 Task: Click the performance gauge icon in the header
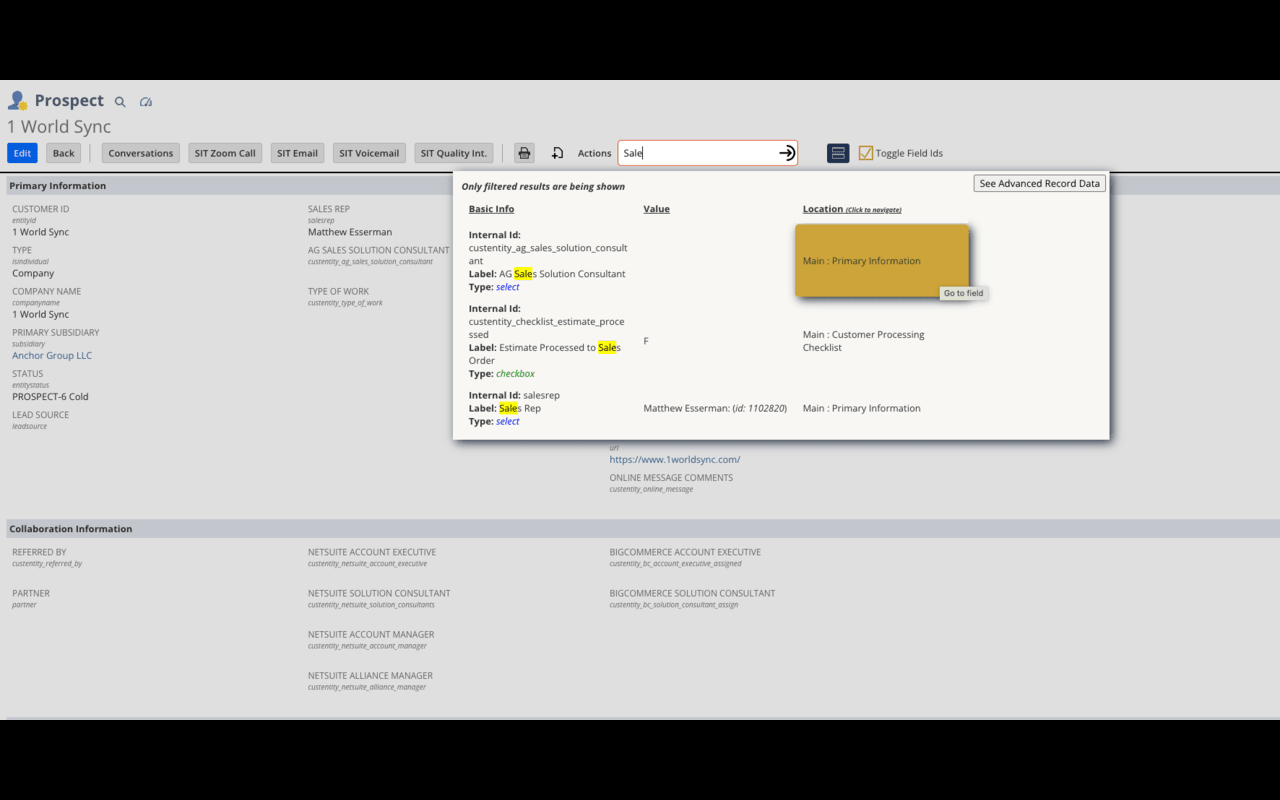[x=146, y=101]
